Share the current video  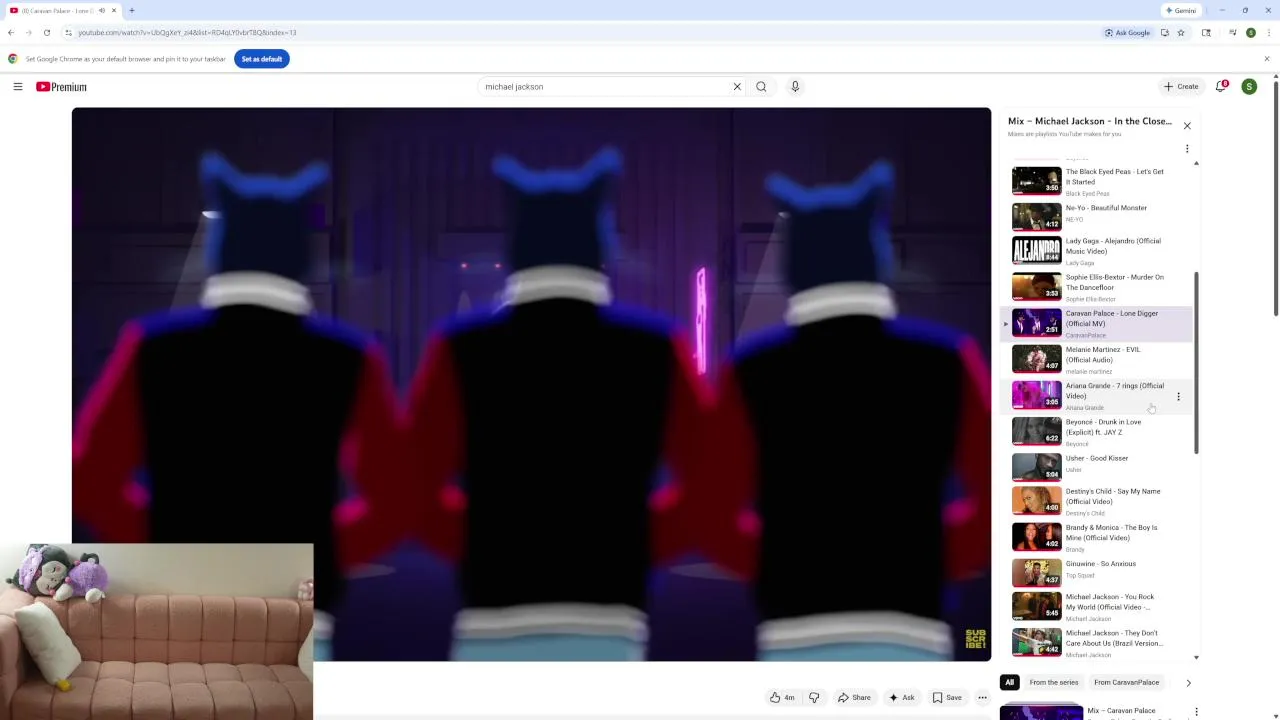click(x=854, y=698)
